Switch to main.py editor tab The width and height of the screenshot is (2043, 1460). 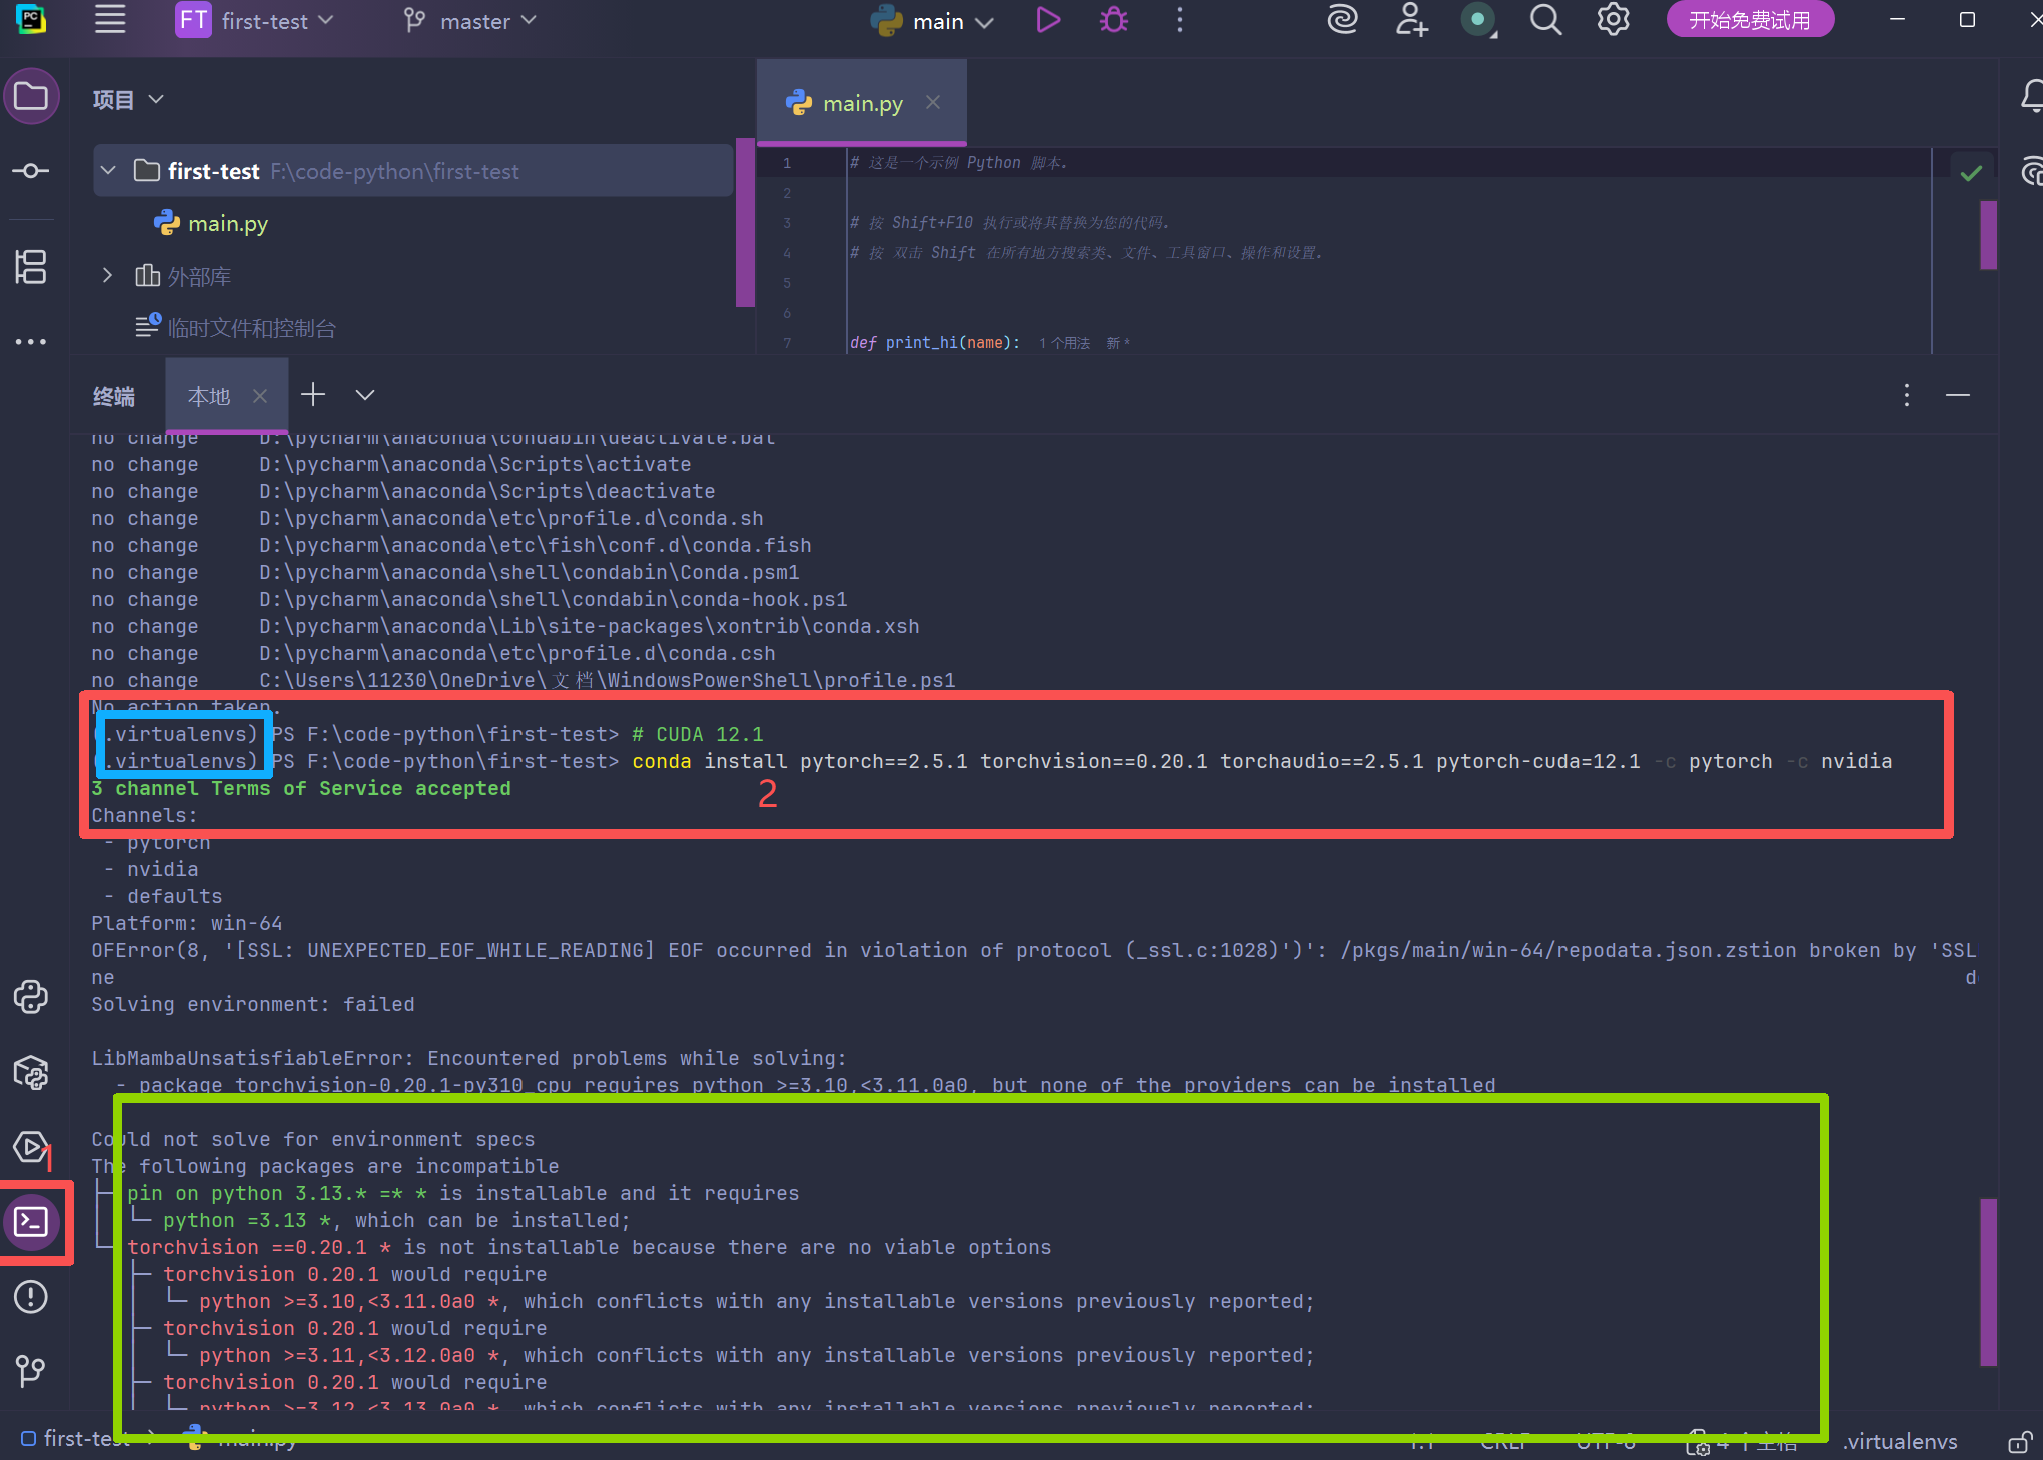coord(862,103)
